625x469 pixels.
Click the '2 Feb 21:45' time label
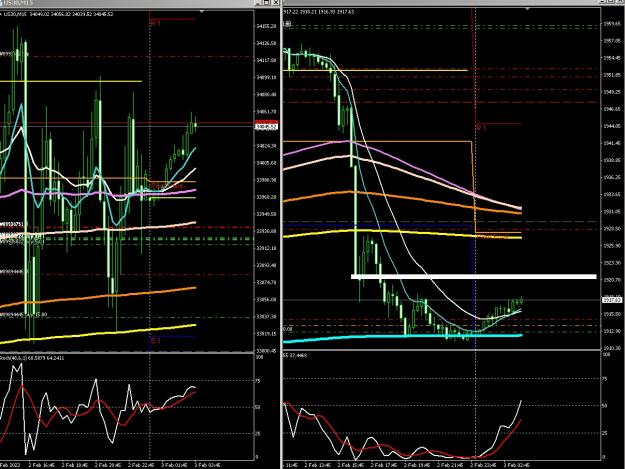pyautogui.click(x=450, y=465)
